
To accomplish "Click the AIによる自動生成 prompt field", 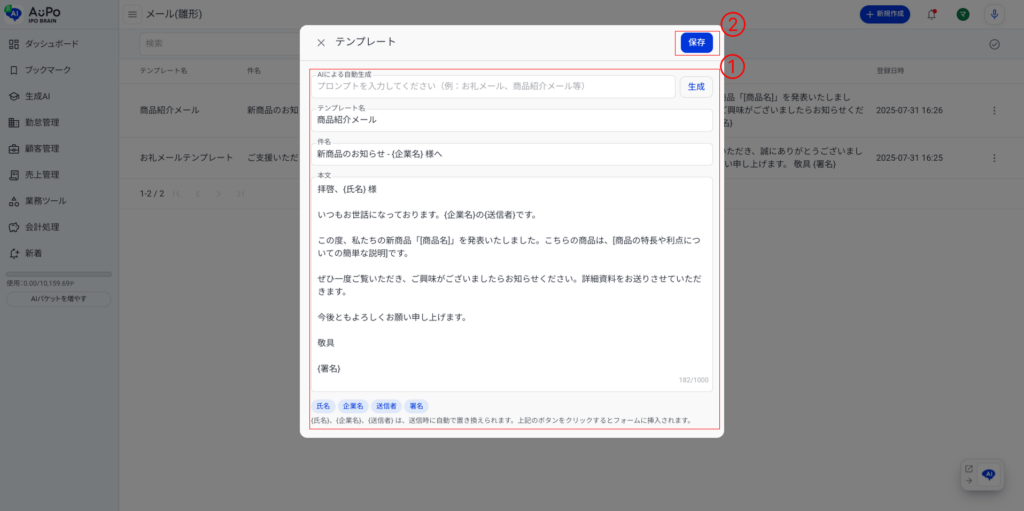I will pyautogui.click(x=494, y=87).
